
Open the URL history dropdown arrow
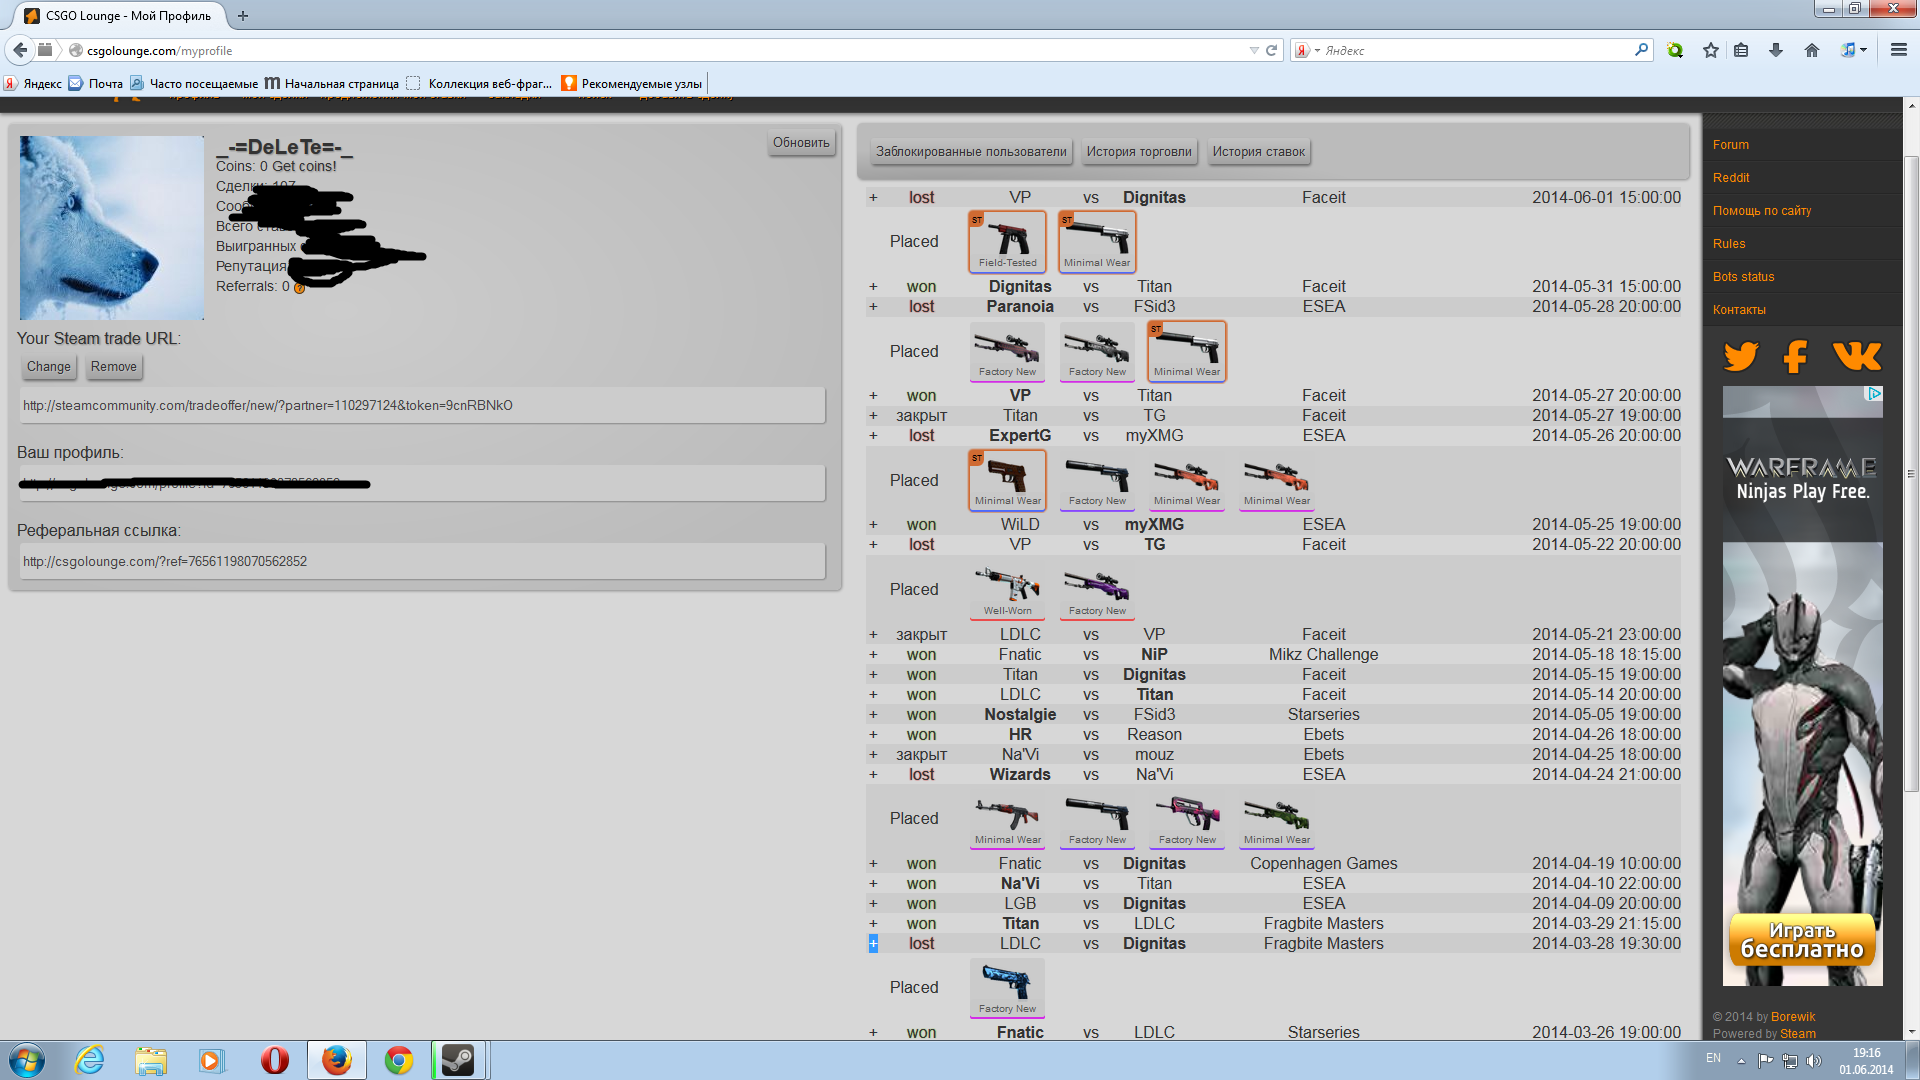tap(1254, 50)
